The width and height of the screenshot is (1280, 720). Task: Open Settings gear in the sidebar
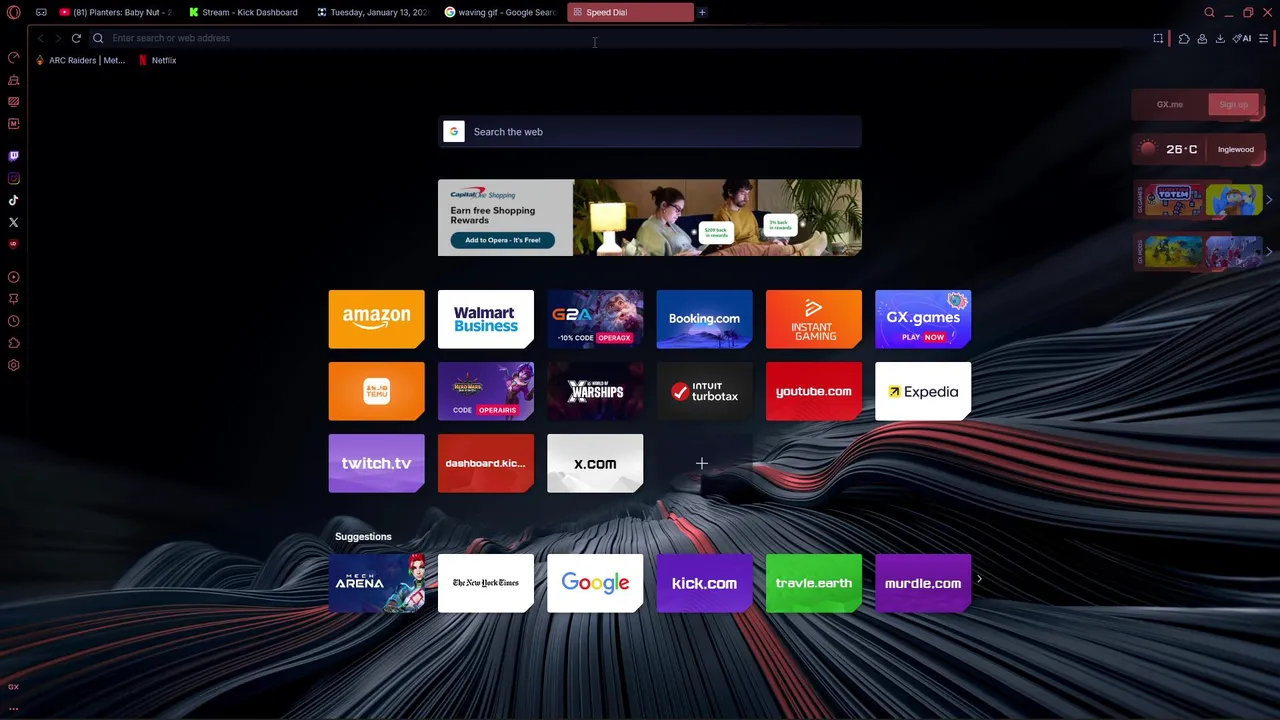(x=14, y=365)
